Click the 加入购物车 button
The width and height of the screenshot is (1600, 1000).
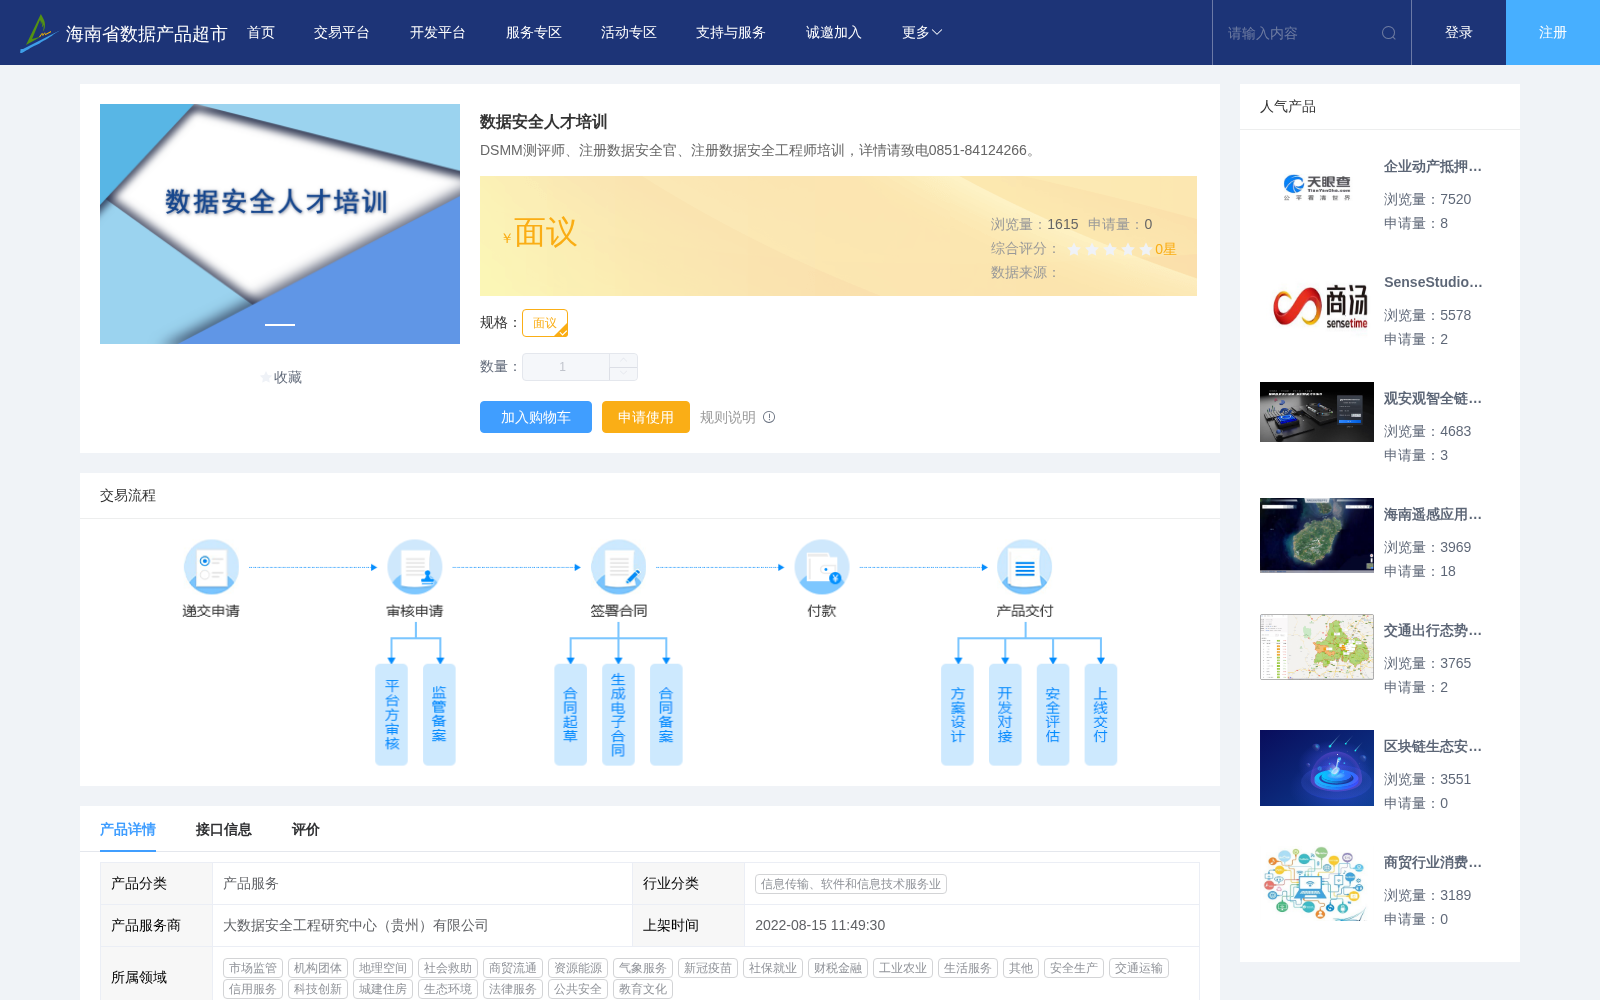click(x=536, y=417)
